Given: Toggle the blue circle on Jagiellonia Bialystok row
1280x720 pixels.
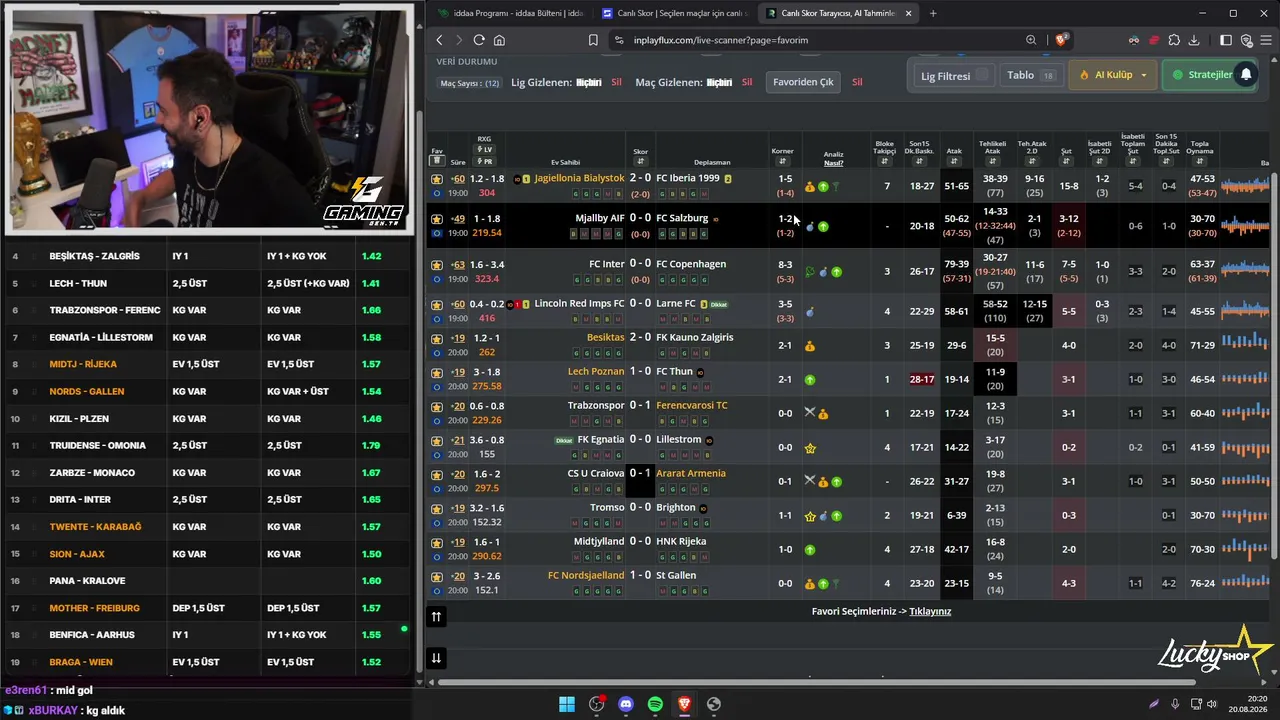Looking at the screenshot, I should tap(437, 193).
